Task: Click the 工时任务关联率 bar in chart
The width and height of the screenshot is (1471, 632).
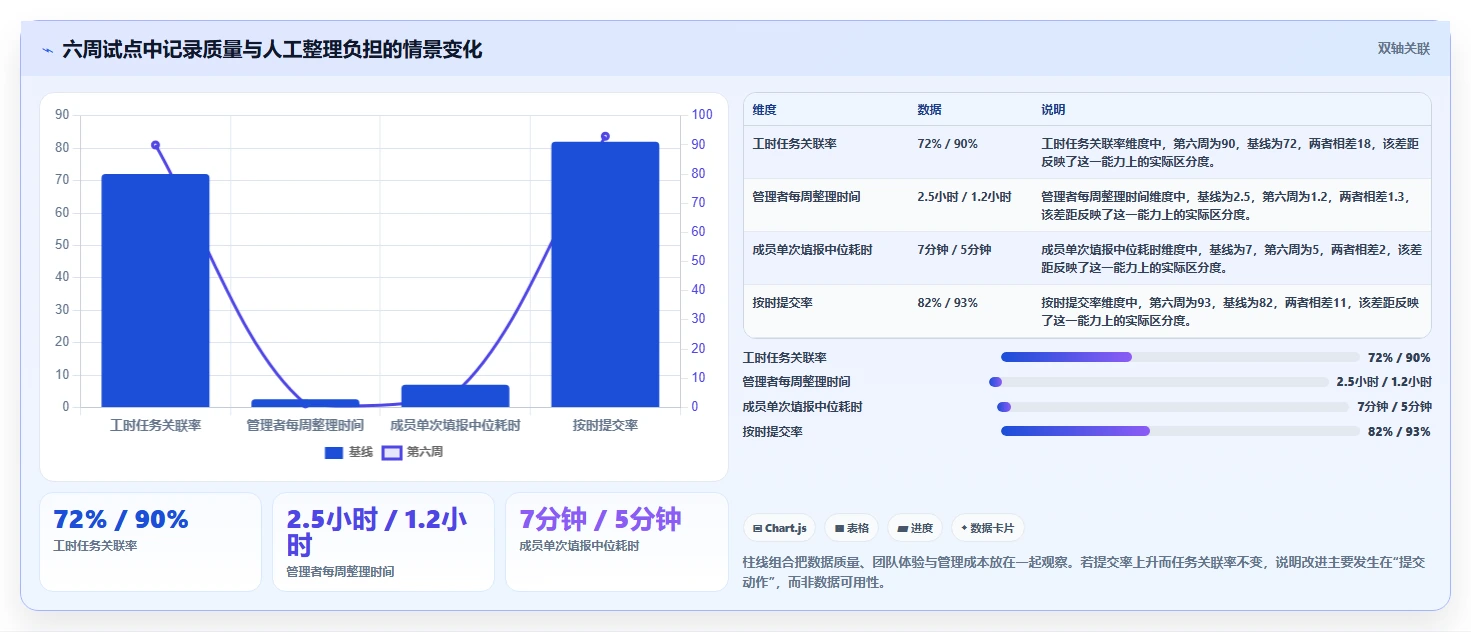Action: point(155,291)
